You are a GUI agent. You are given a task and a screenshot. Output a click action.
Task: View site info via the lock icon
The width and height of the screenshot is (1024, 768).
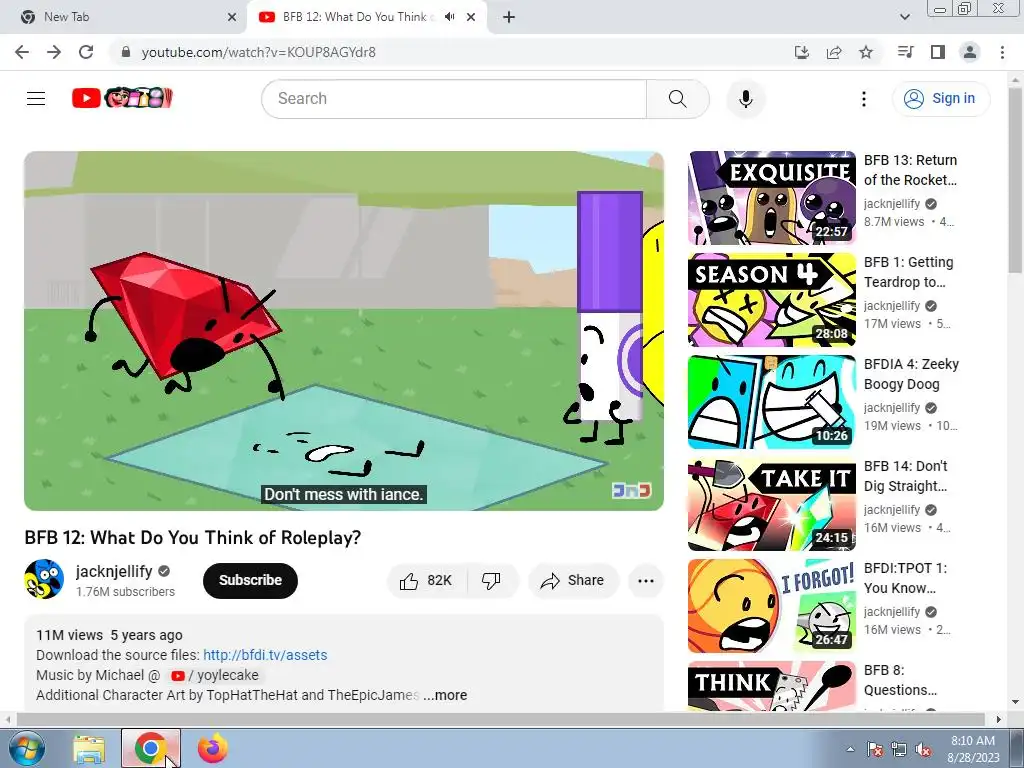click(126, 52)
